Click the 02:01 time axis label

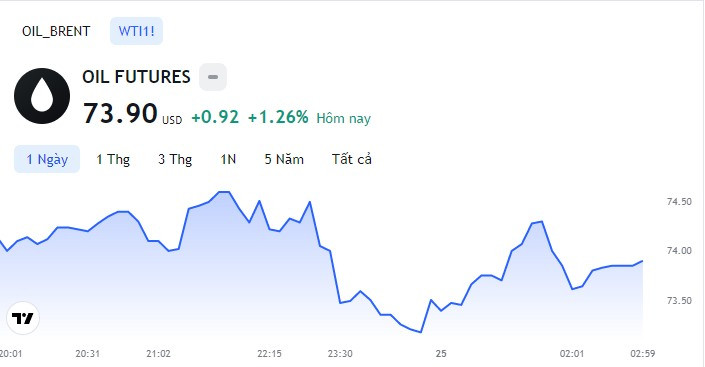coord(572,354)
